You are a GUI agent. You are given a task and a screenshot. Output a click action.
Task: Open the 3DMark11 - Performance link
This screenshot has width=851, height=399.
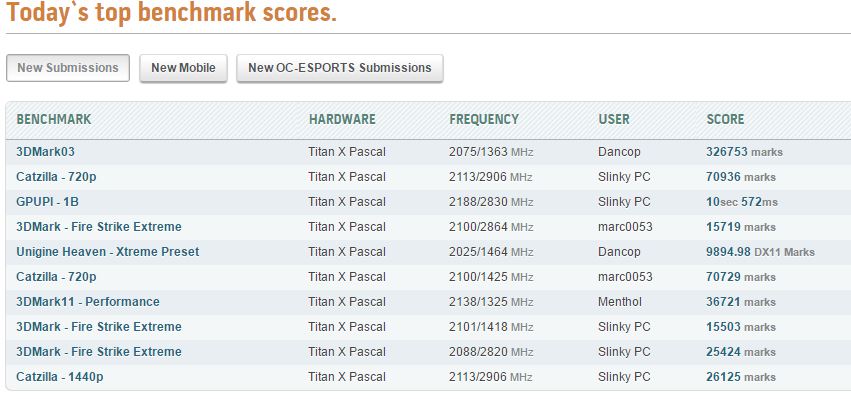coord(88,302)
